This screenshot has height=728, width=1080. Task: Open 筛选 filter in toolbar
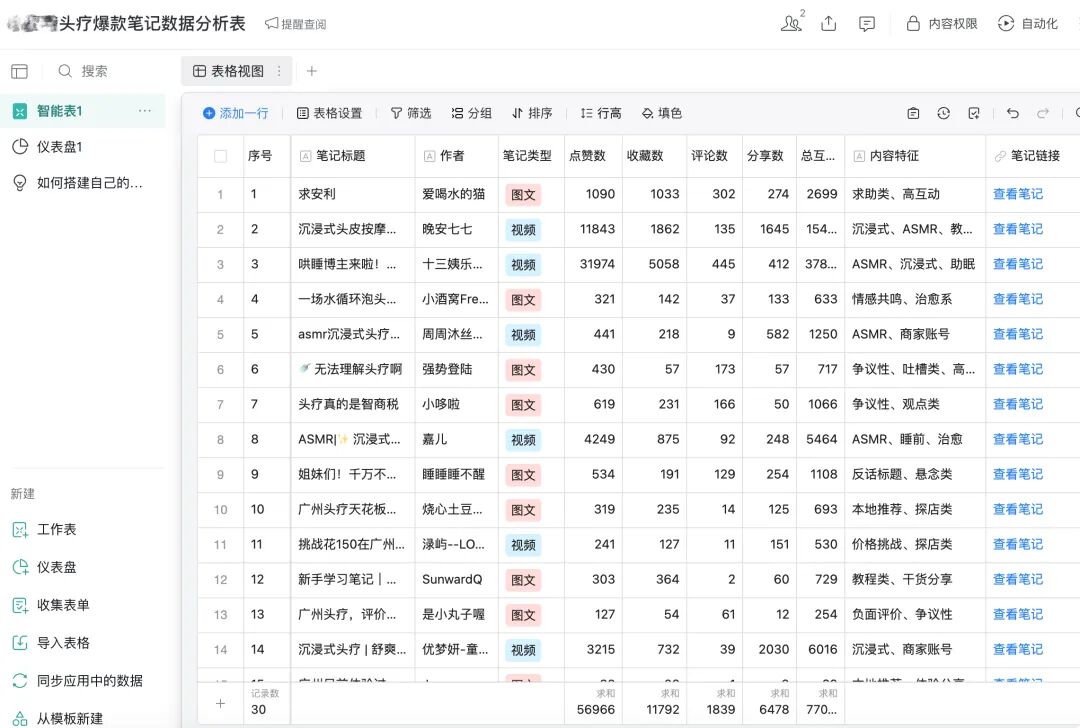point(411,113)
